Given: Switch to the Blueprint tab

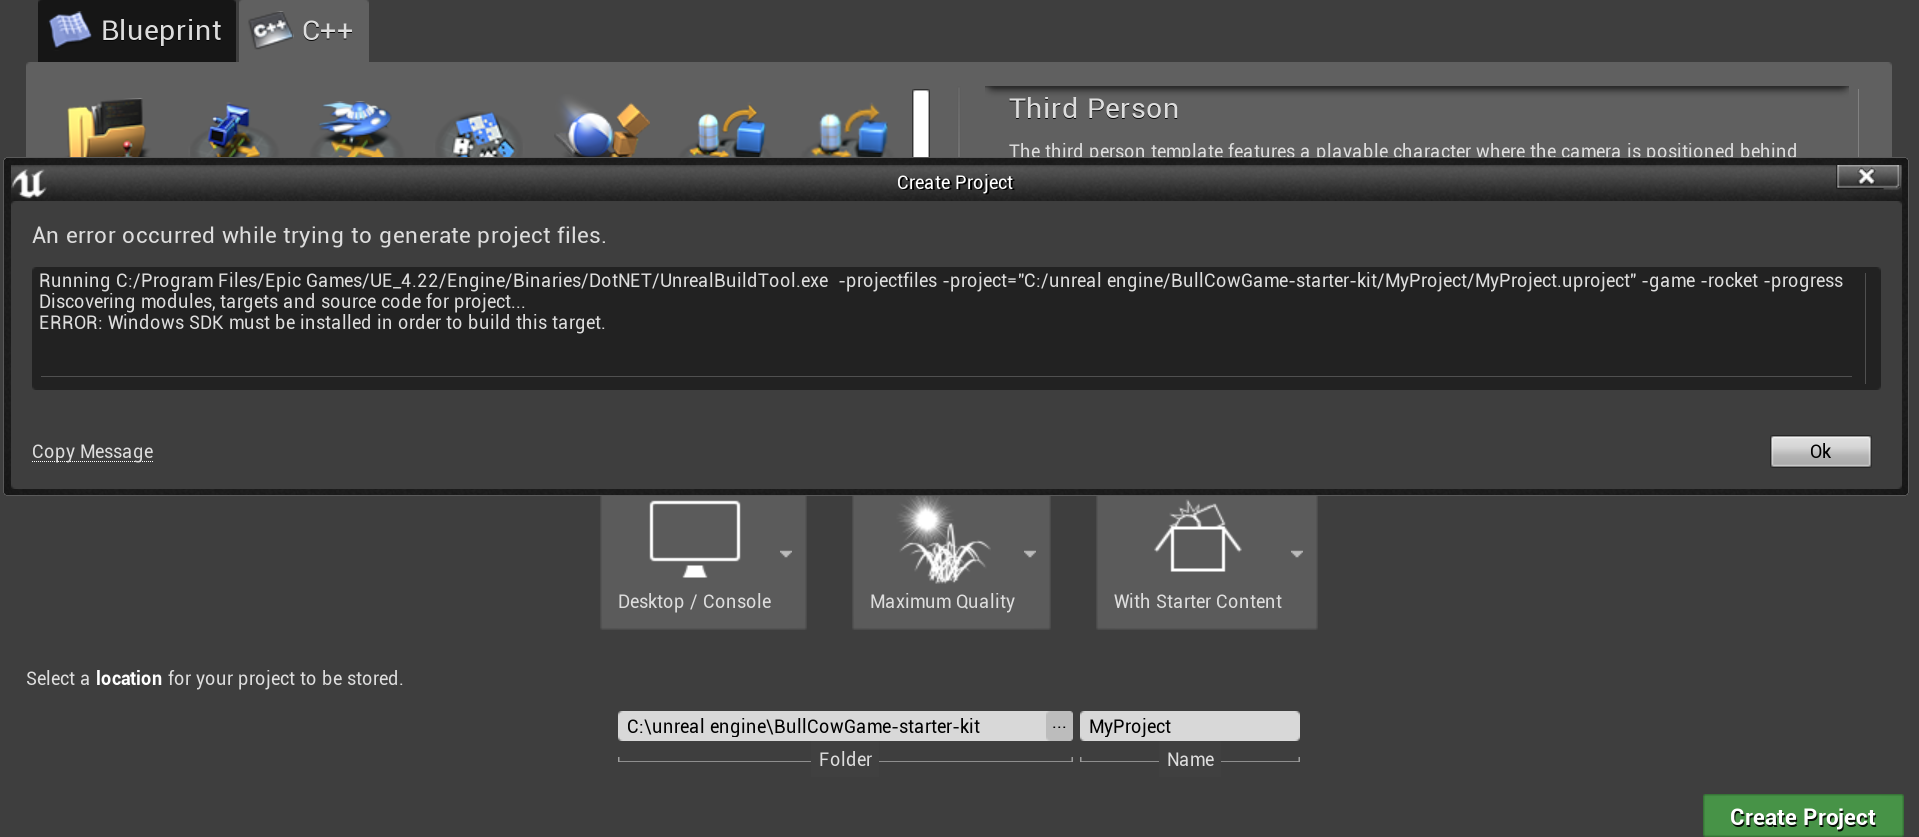Looking at the screenshot, I should [x=137, y=31].
